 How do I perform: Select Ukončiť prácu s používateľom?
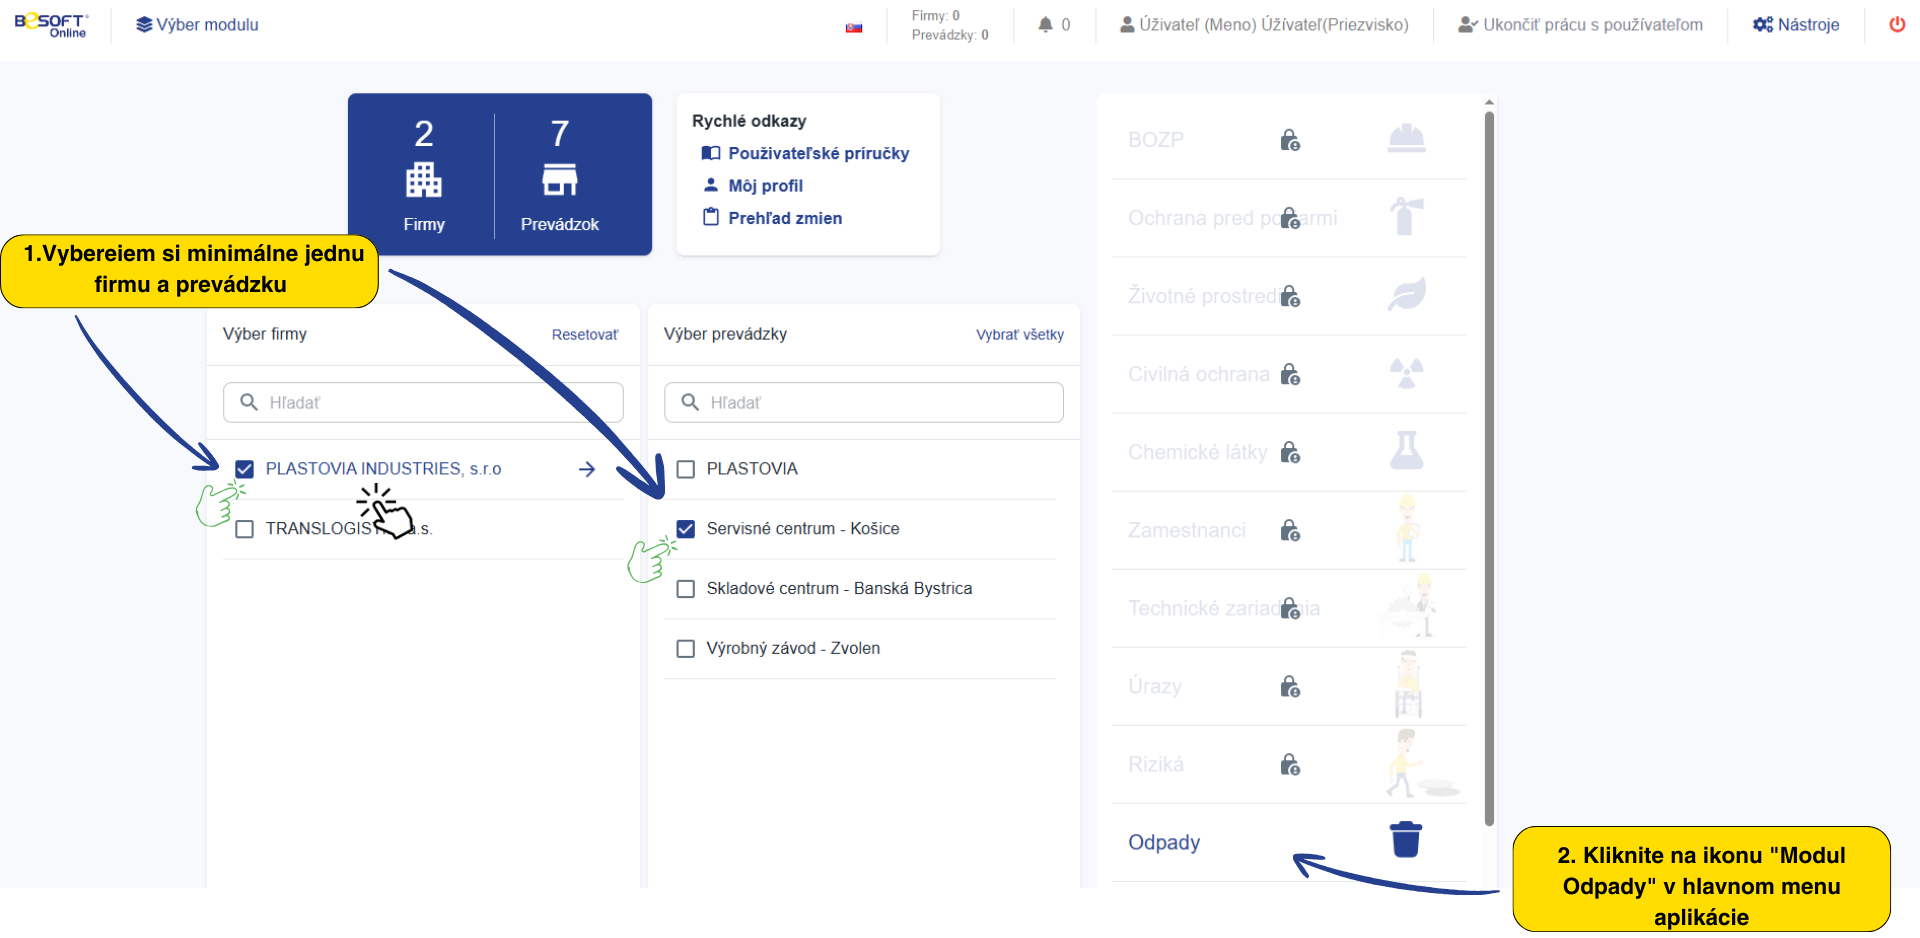(x=1580, y=25)
